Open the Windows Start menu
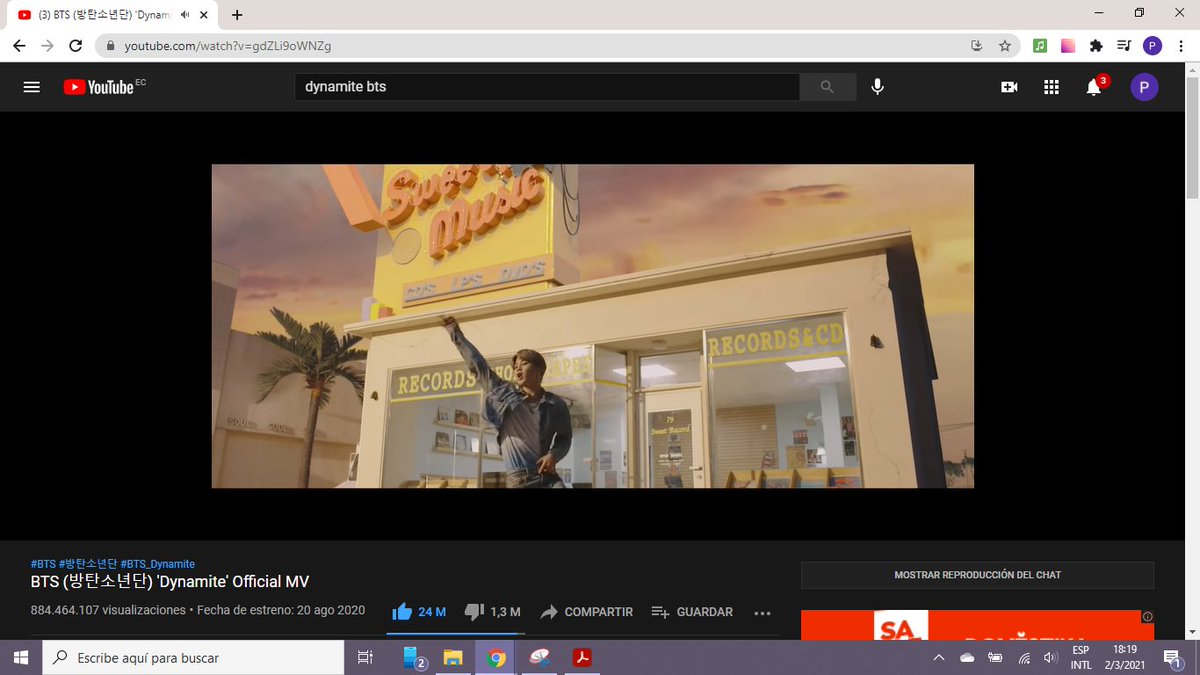Image resolution: width=1200 pixels, height=675 pixels. pos(20,658)
